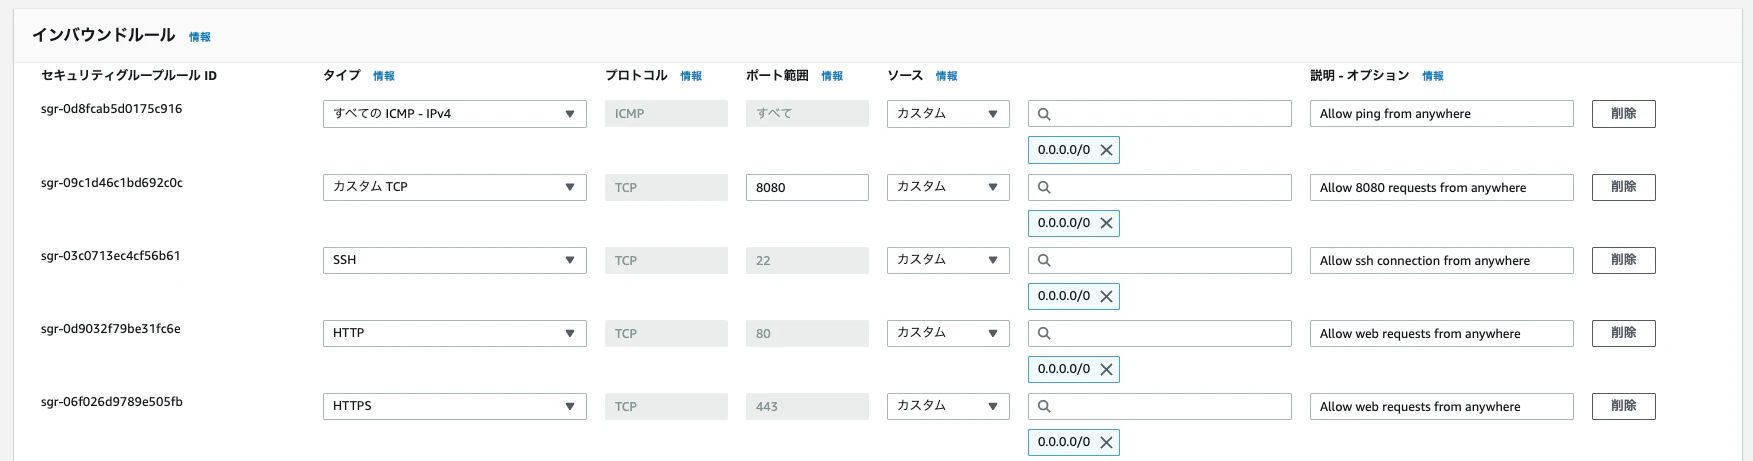
Task: Select rule ID sgr-0d9032f79be31fc6e
Action: pos(110,329)
